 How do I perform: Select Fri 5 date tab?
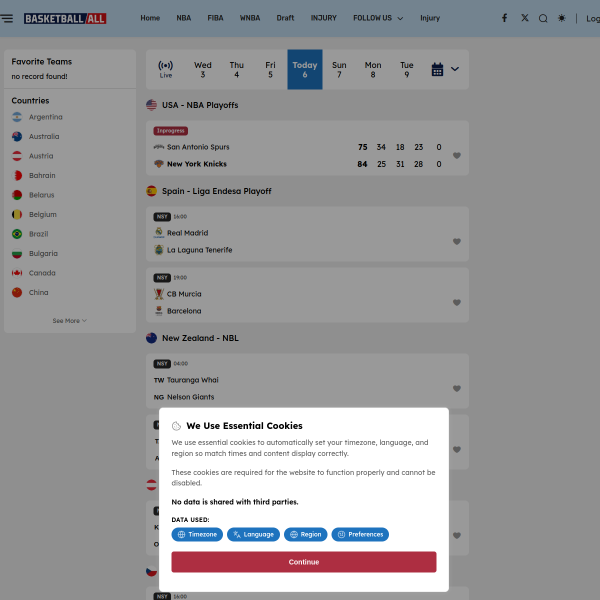270,69
